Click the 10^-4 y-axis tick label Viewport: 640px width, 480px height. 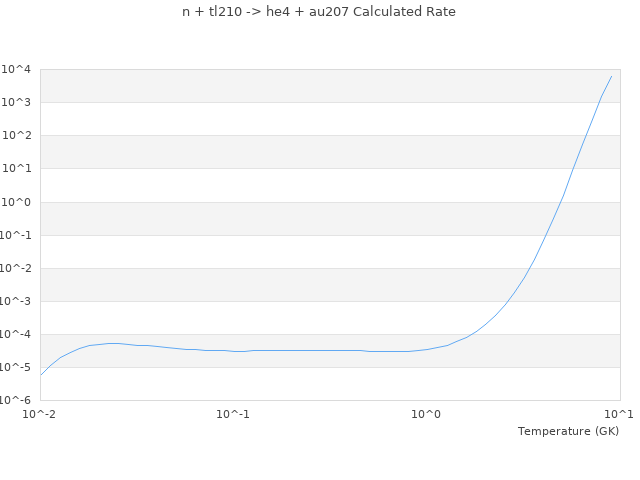coord(16,334)
